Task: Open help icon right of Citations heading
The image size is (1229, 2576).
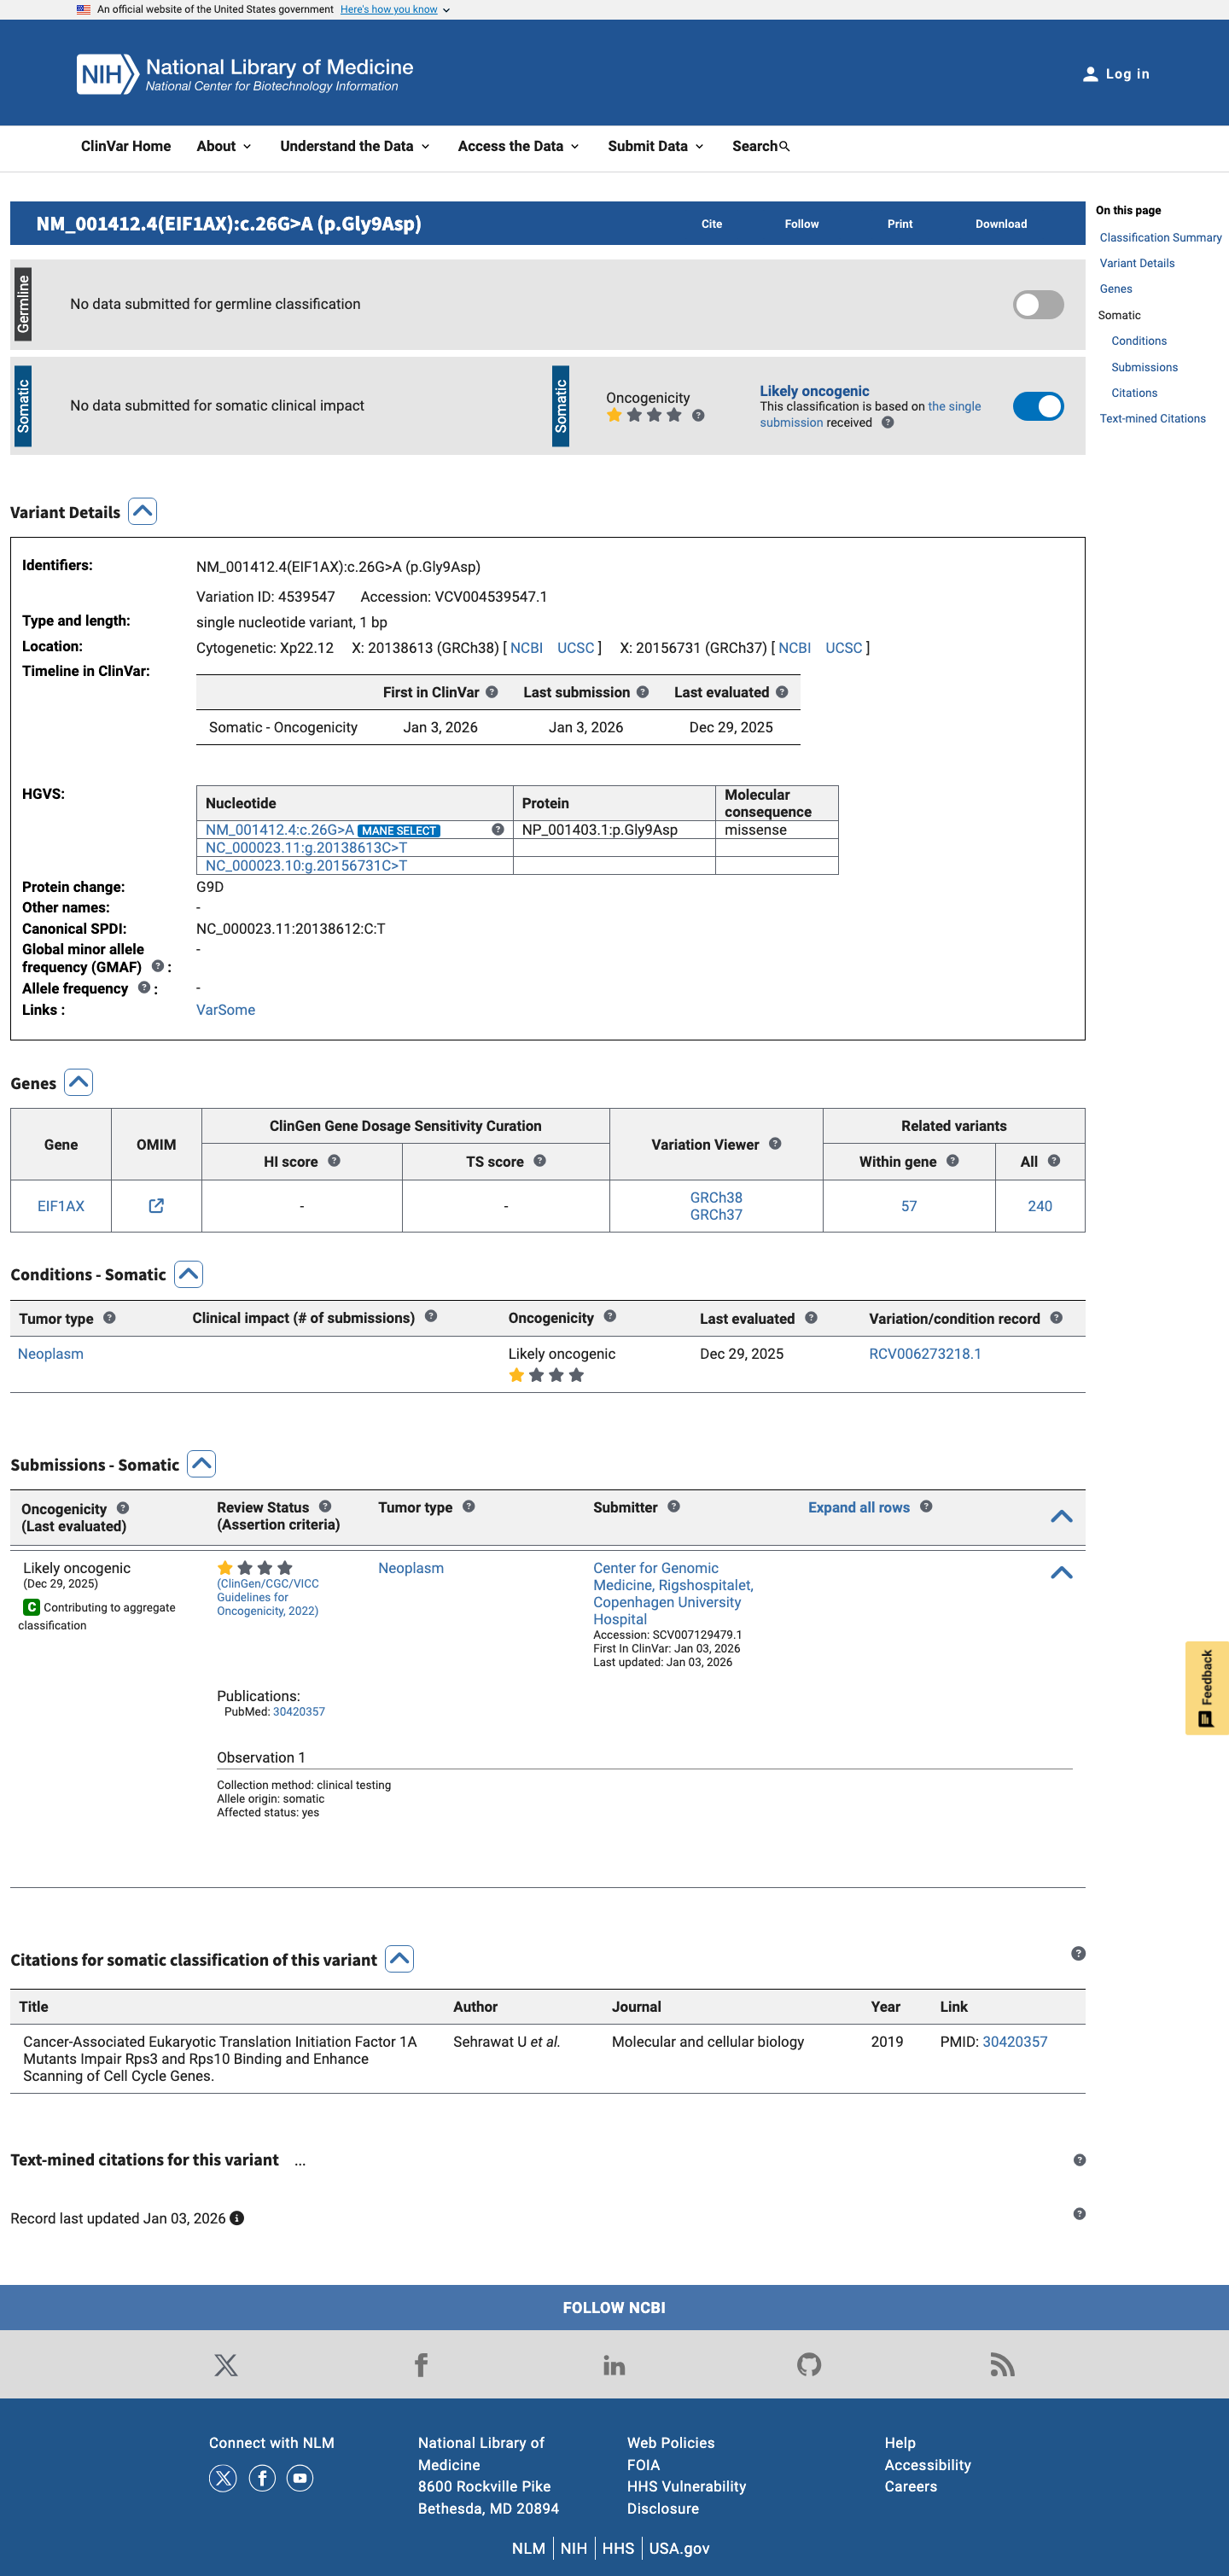Action: (x=1078, y=1953)
